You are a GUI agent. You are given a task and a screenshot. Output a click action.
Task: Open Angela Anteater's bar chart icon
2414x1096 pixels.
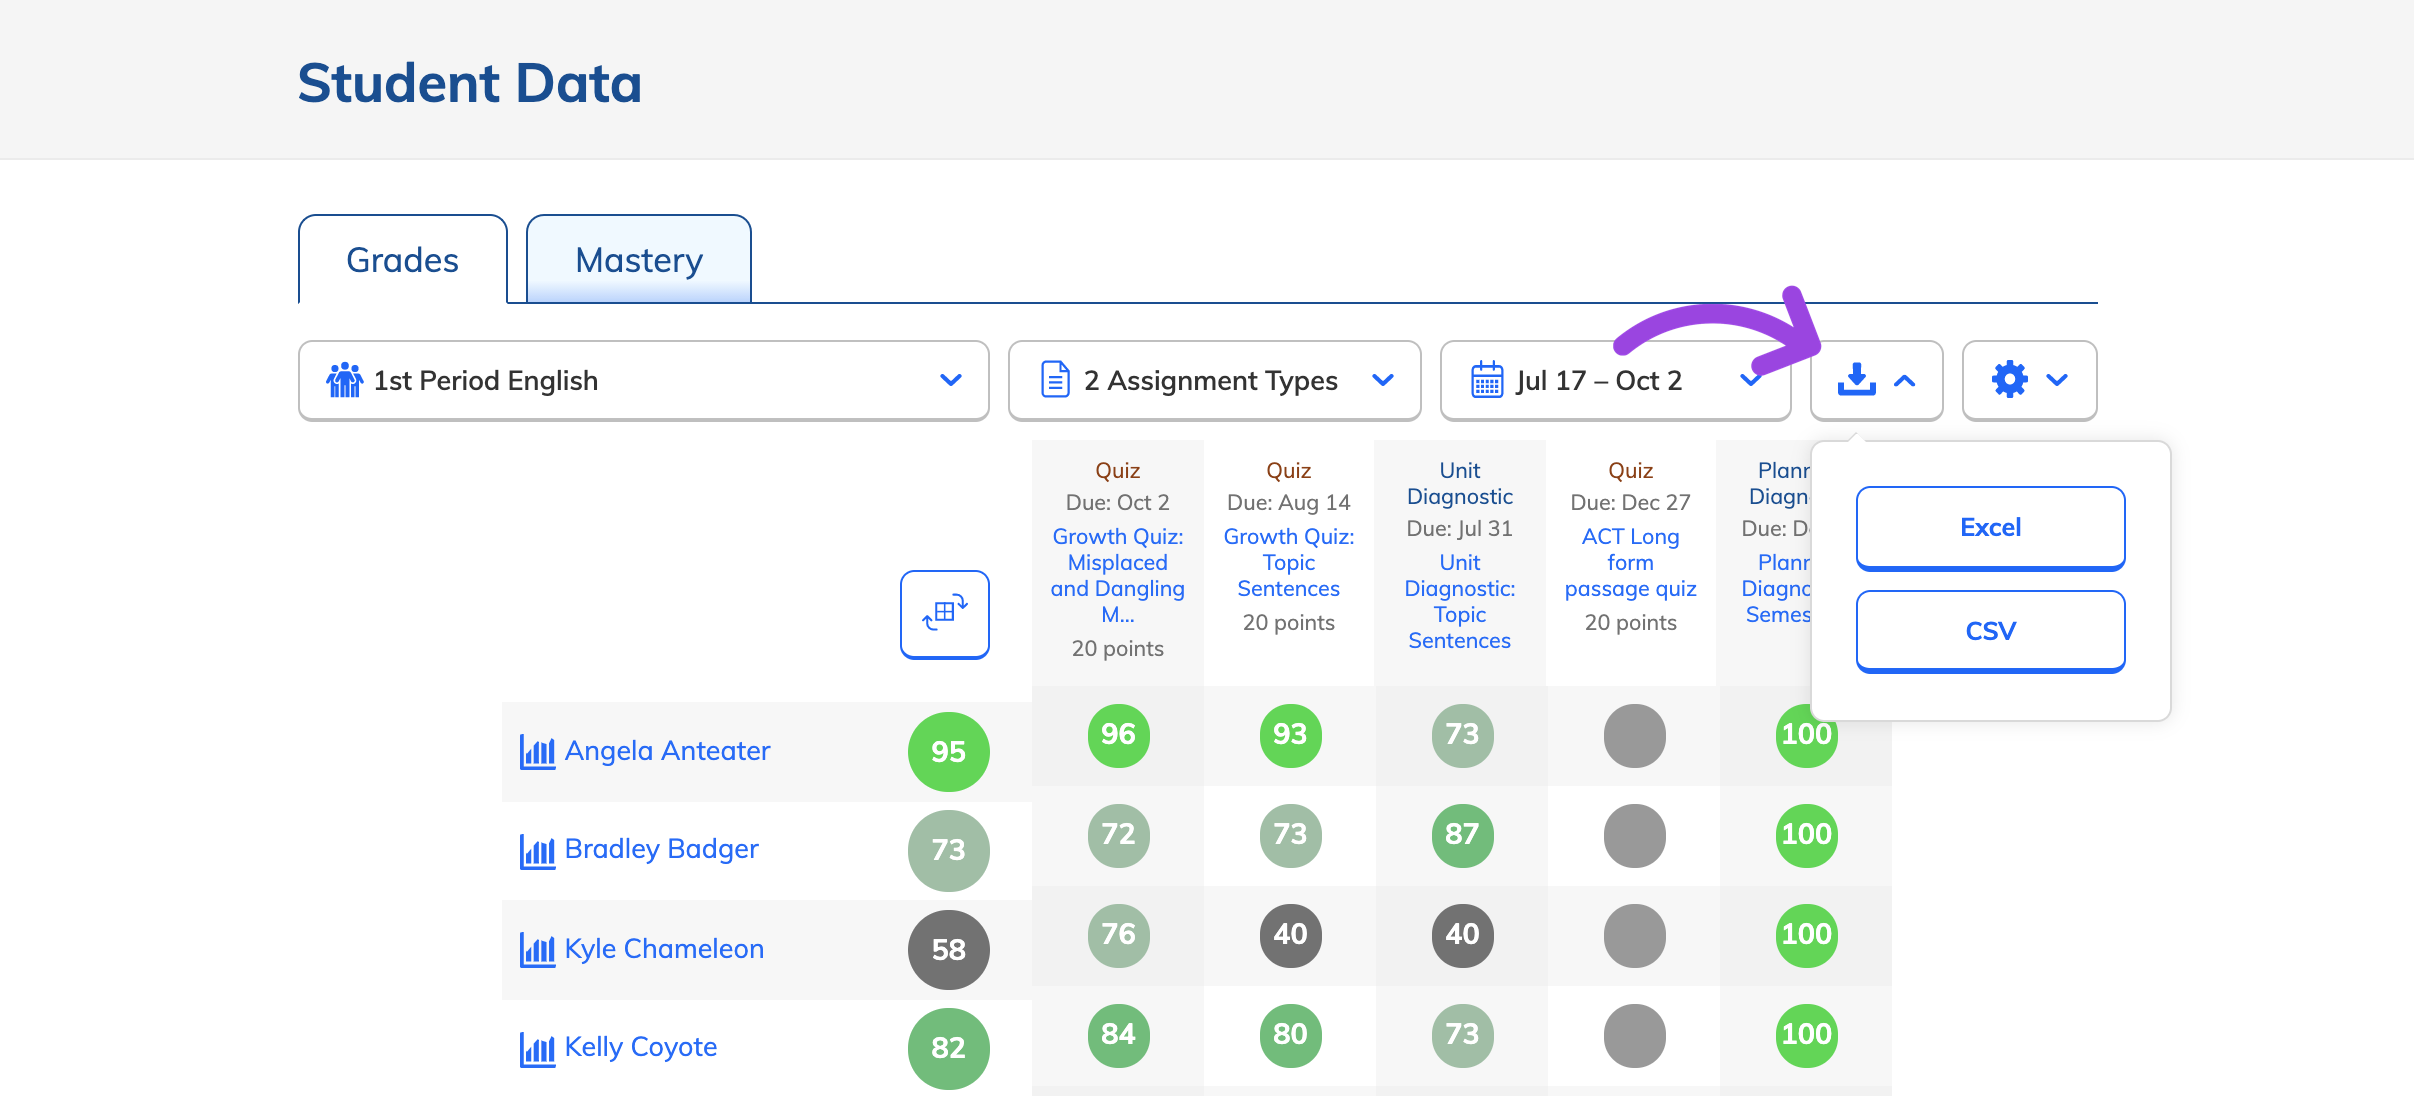pos(538,751)
